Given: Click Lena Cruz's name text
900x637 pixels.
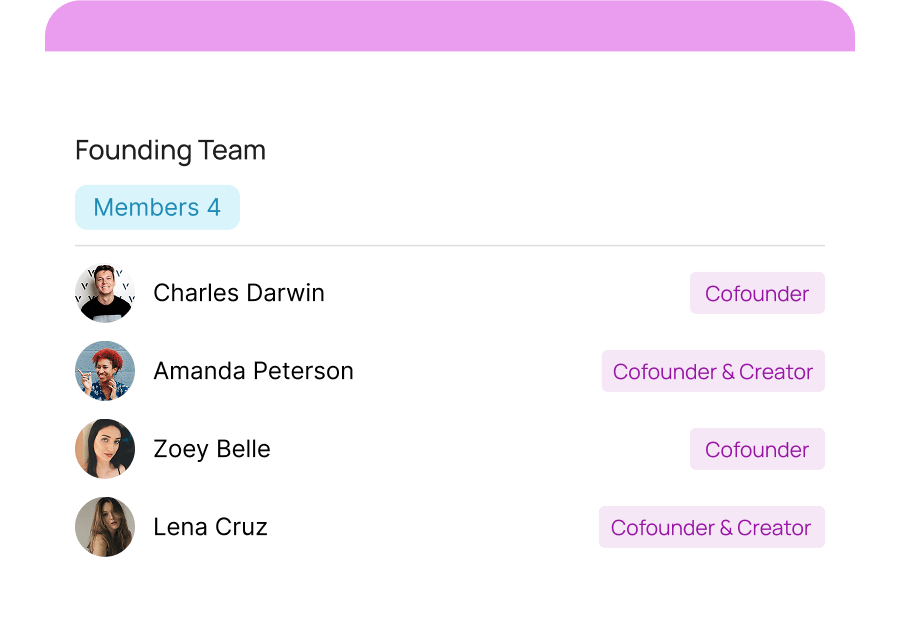Looking at the screenshot, I should pyautogui.click(x=210, y=527).
